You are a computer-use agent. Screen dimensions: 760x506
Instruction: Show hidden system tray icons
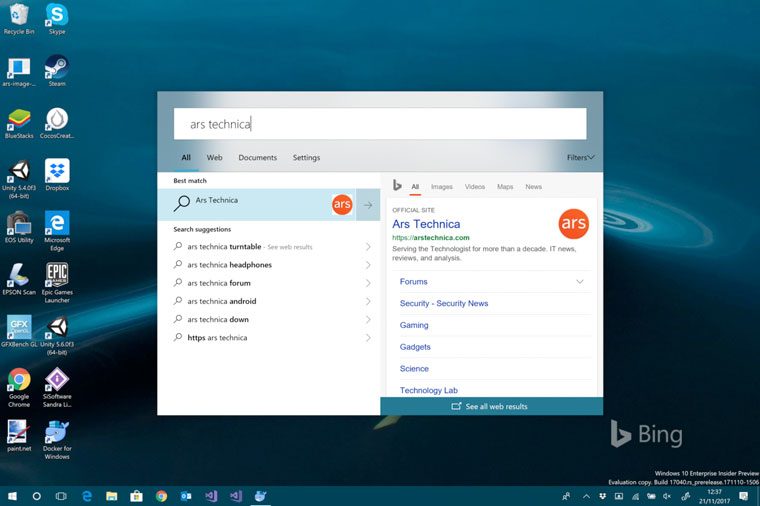click(586, 496)
